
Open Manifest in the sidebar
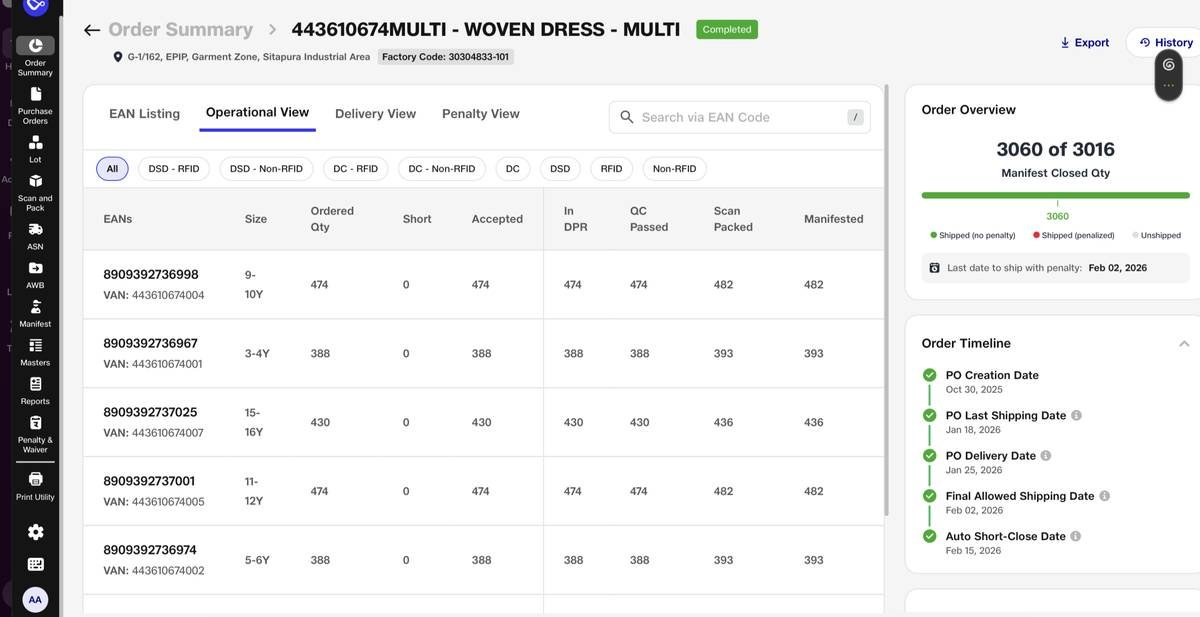tap(35, 313)
